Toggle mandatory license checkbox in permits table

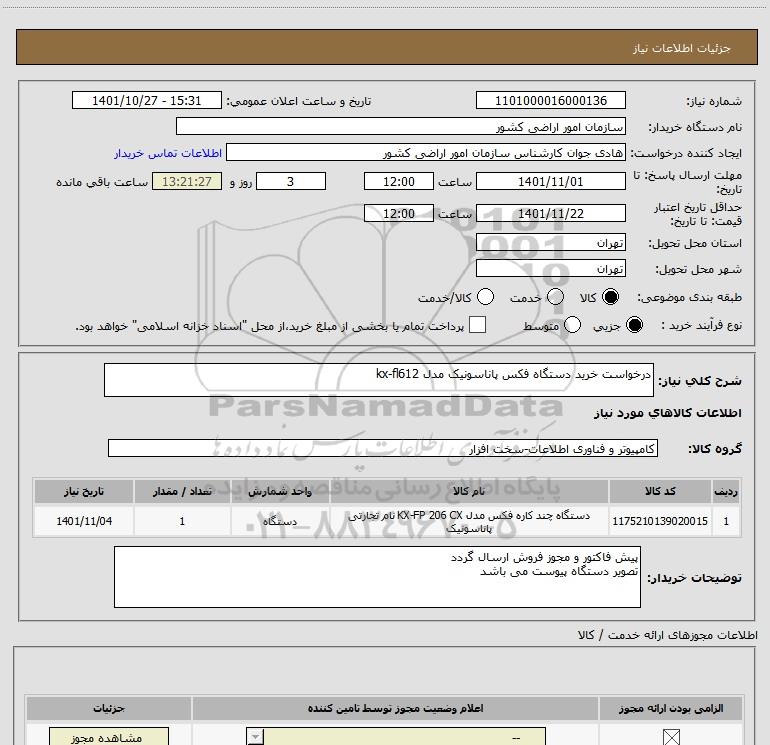coord(671,737)
